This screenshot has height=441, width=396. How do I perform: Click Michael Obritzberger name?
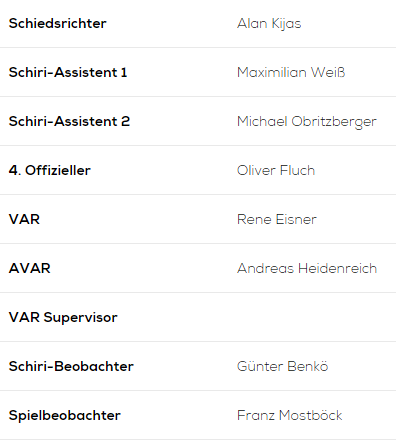click(307, 122)
